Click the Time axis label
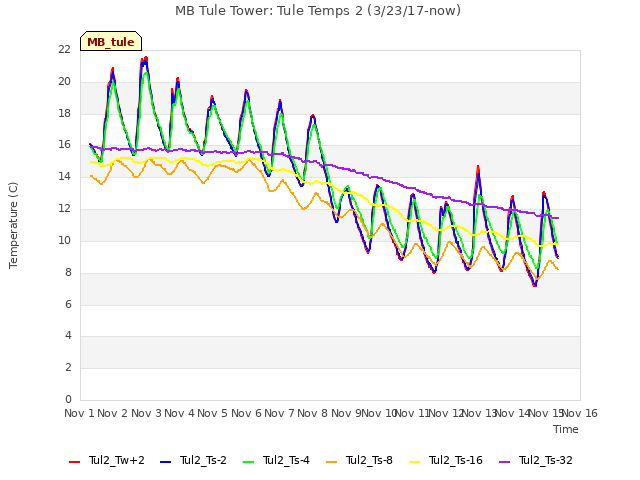Viewport: 640px width, 480px height. 566,429
